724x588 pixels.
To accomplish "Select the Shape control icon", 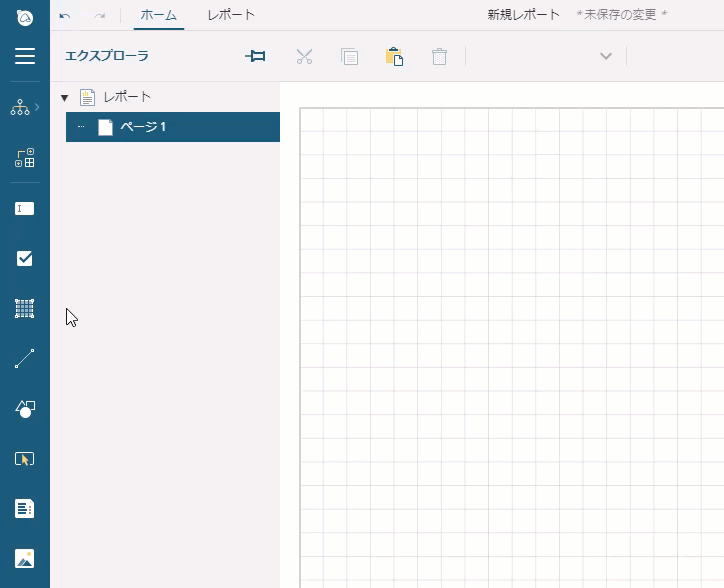I will pyautogui.click(x=25, y=409).
